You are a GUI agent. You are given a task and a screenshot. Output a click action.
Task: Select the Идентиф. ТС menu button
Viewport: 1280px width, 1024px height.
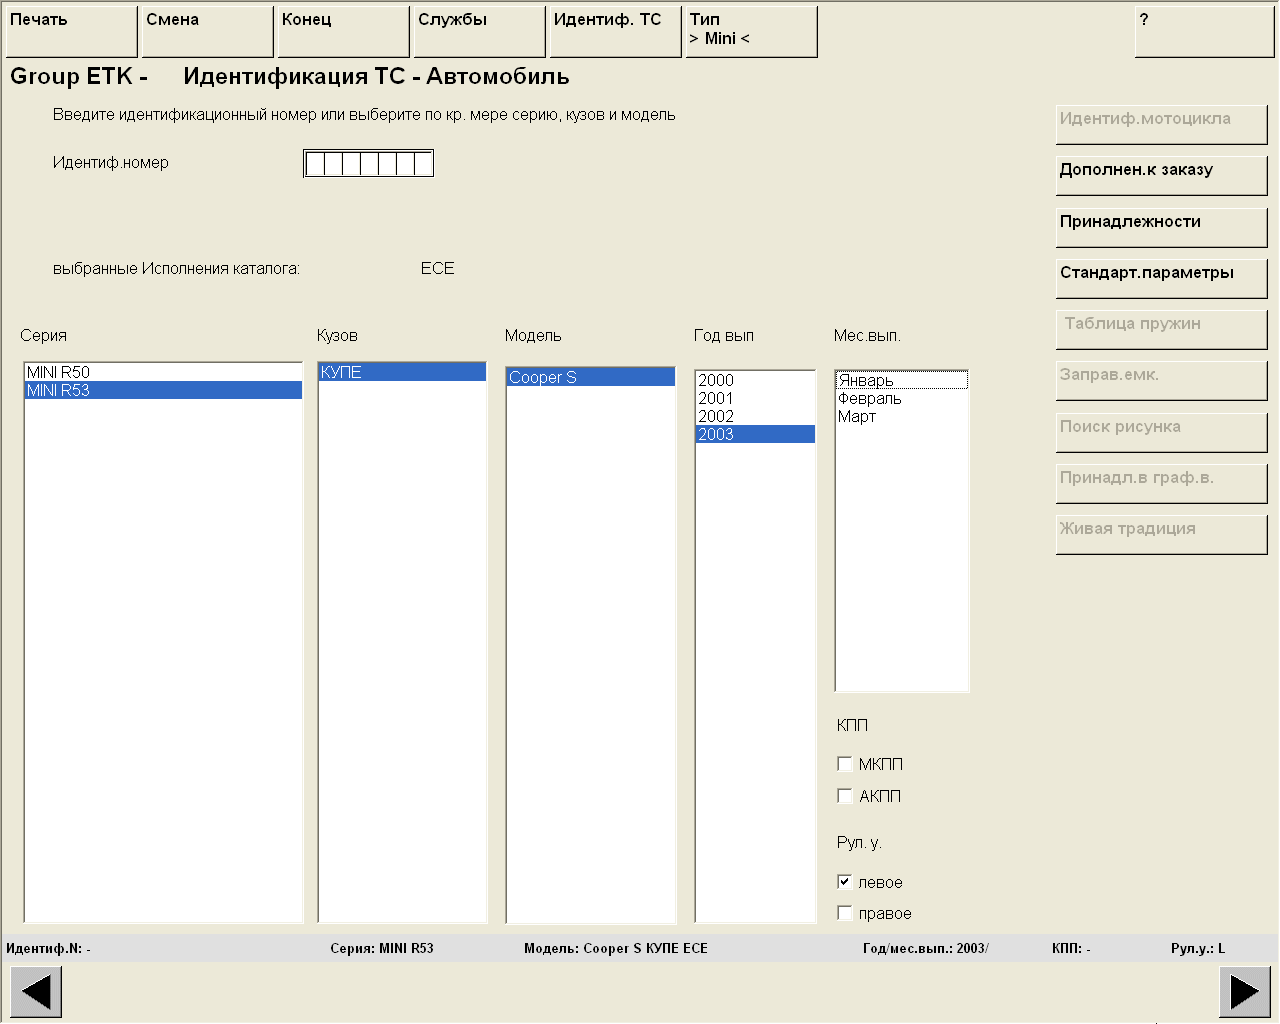click(x=616, y=32)
